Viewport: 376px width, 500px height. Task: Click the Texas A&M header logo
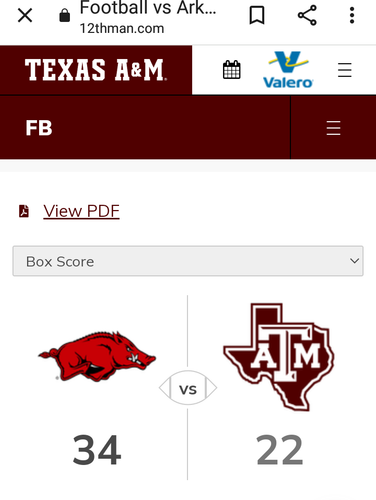(95, 70)
